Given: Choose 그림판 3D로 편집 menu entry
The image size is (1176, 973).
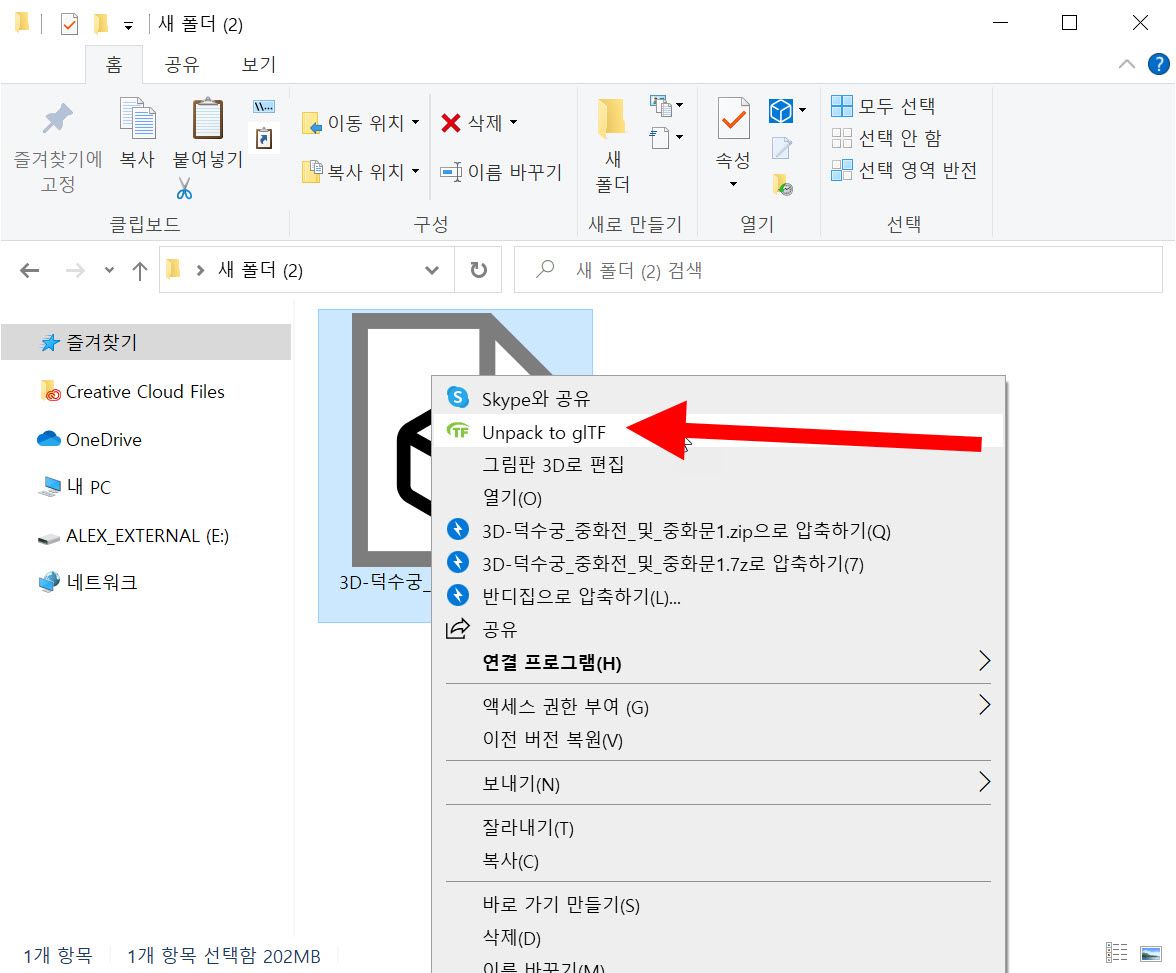Looking at the screenshot, I should (x=718, y=464).
